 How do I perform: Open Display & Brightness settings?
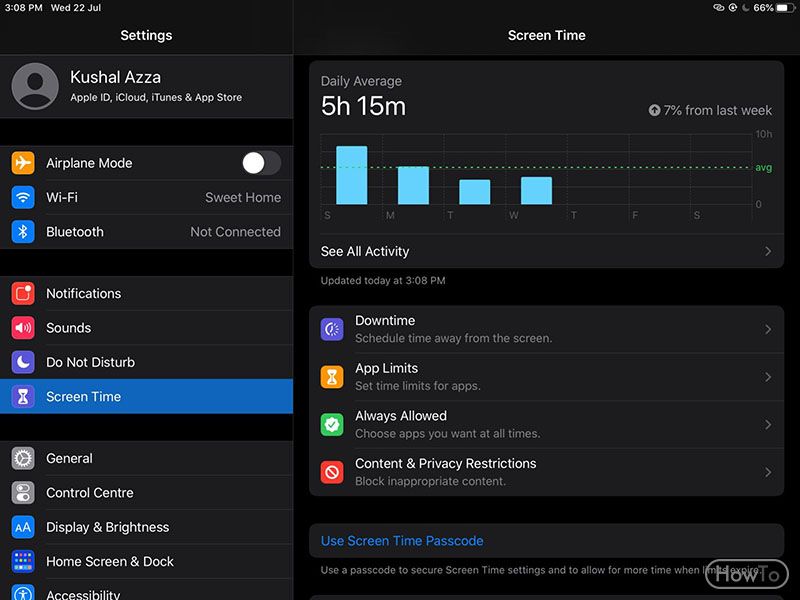coord(146,527)
